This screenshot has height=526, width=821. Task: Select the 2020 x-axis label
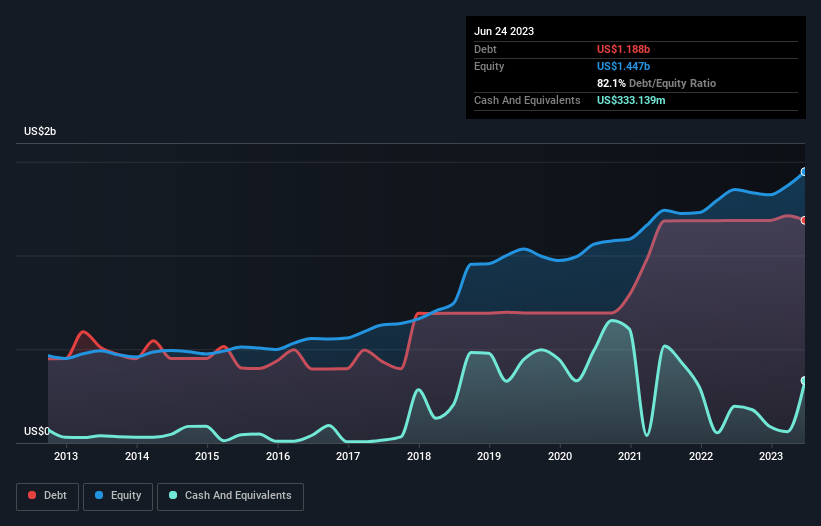560,457
